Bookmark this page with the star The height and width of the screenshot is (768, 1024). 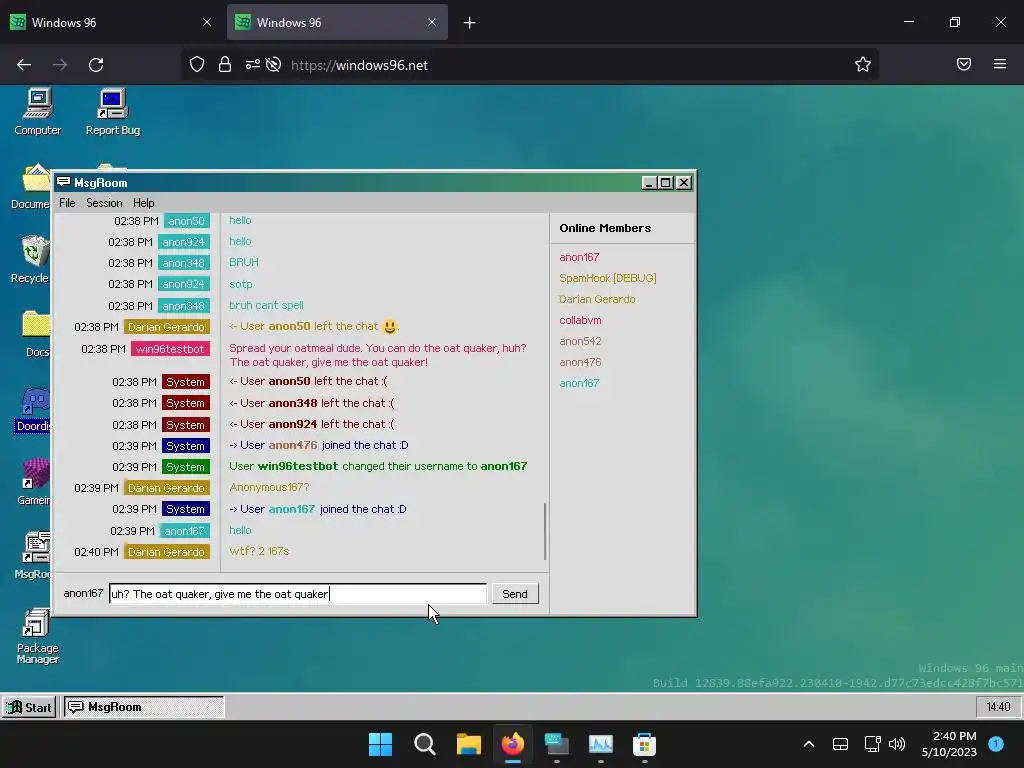pyautogui.click(x=863, y=64)
